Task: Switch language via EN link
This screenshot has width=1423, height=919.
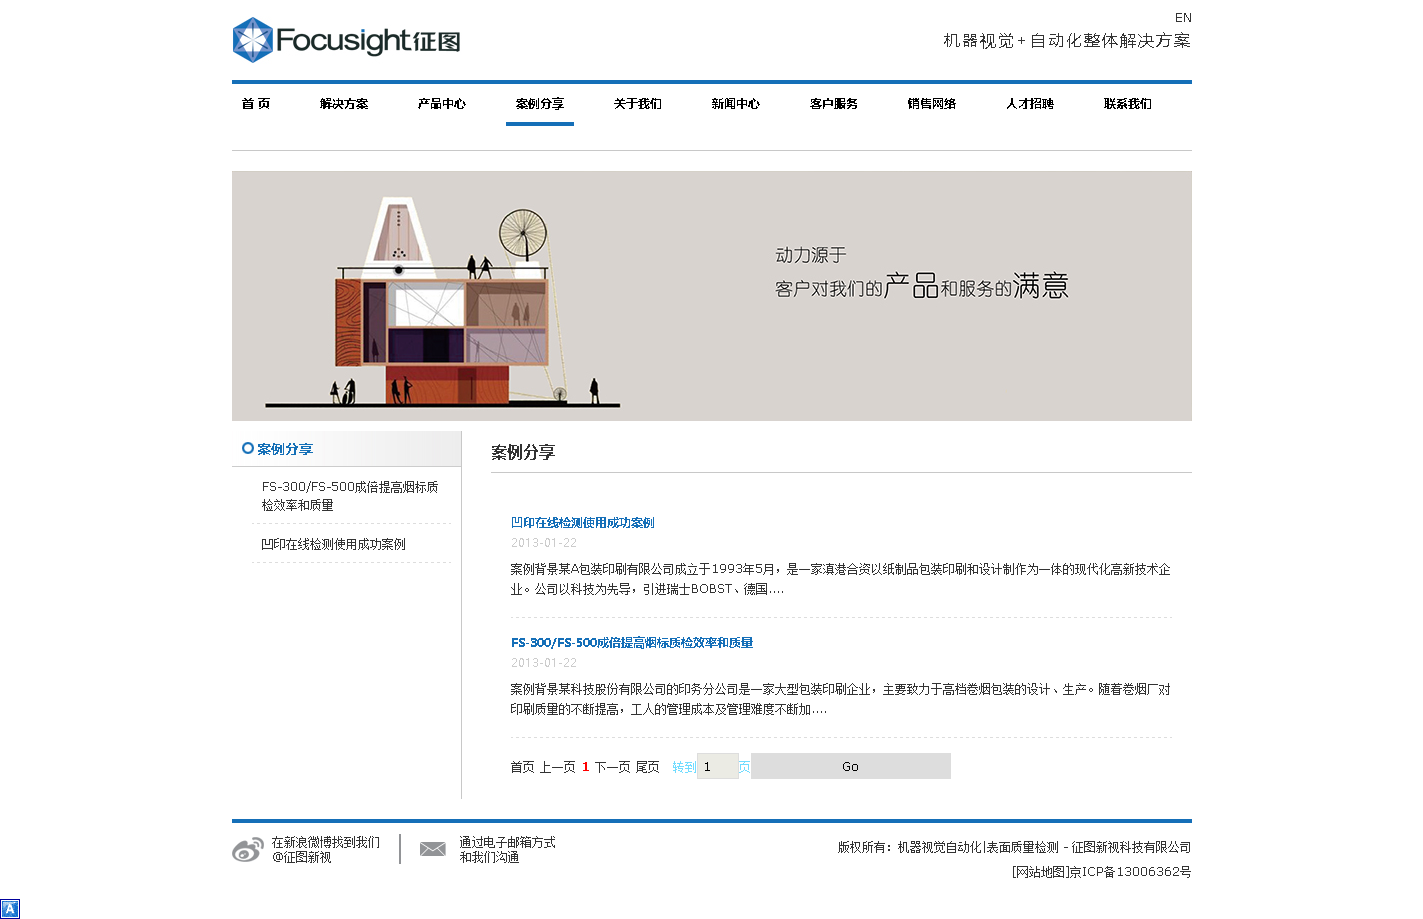Action: pyautogui.click(x=1183, y=18)
